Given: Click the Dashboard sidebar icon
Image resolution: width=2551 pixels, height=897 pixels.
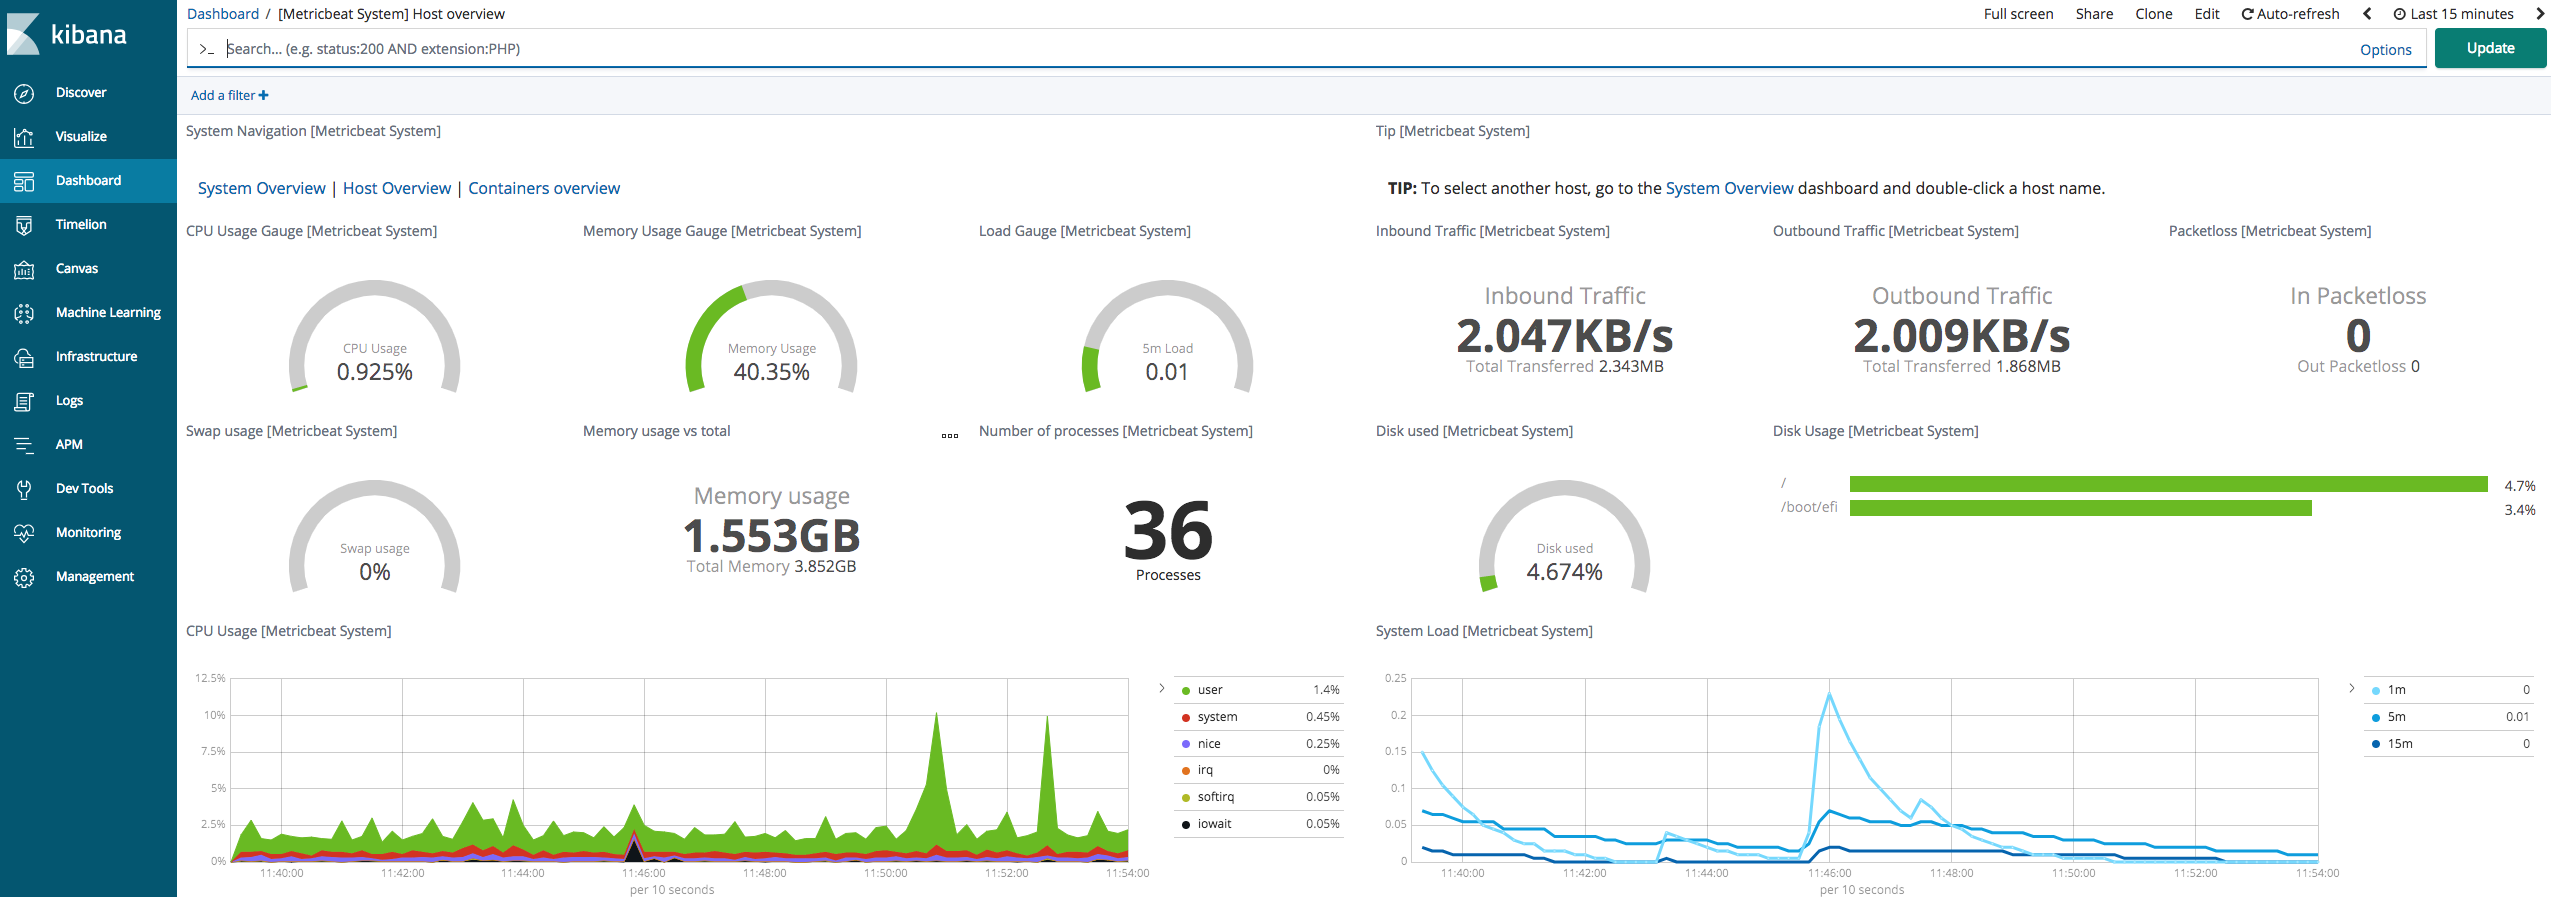Looking at the screenshot, I should 24,181.
